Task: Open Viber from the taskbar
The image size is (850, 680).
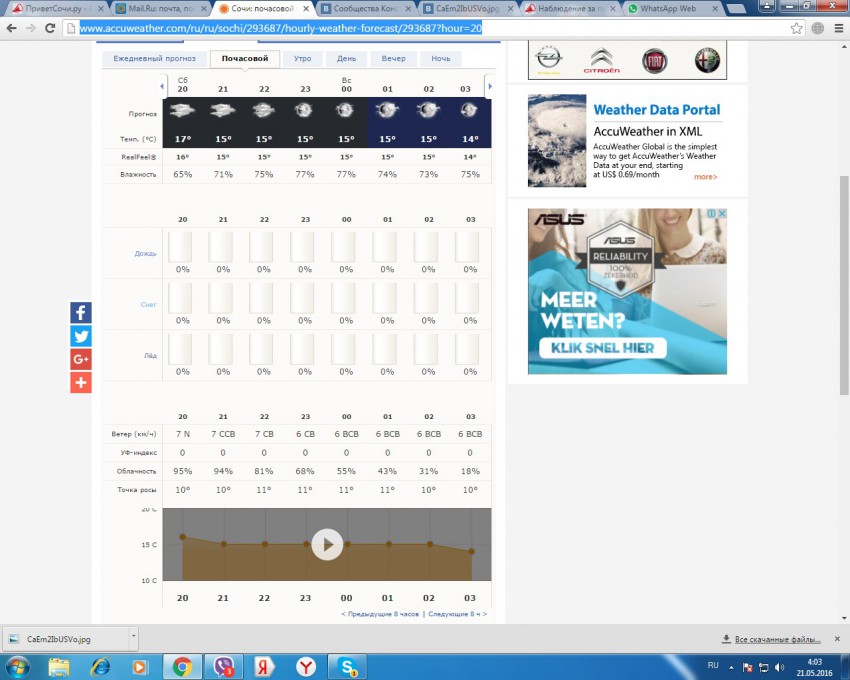Action: pyautogui.click(x=221, y=666)
